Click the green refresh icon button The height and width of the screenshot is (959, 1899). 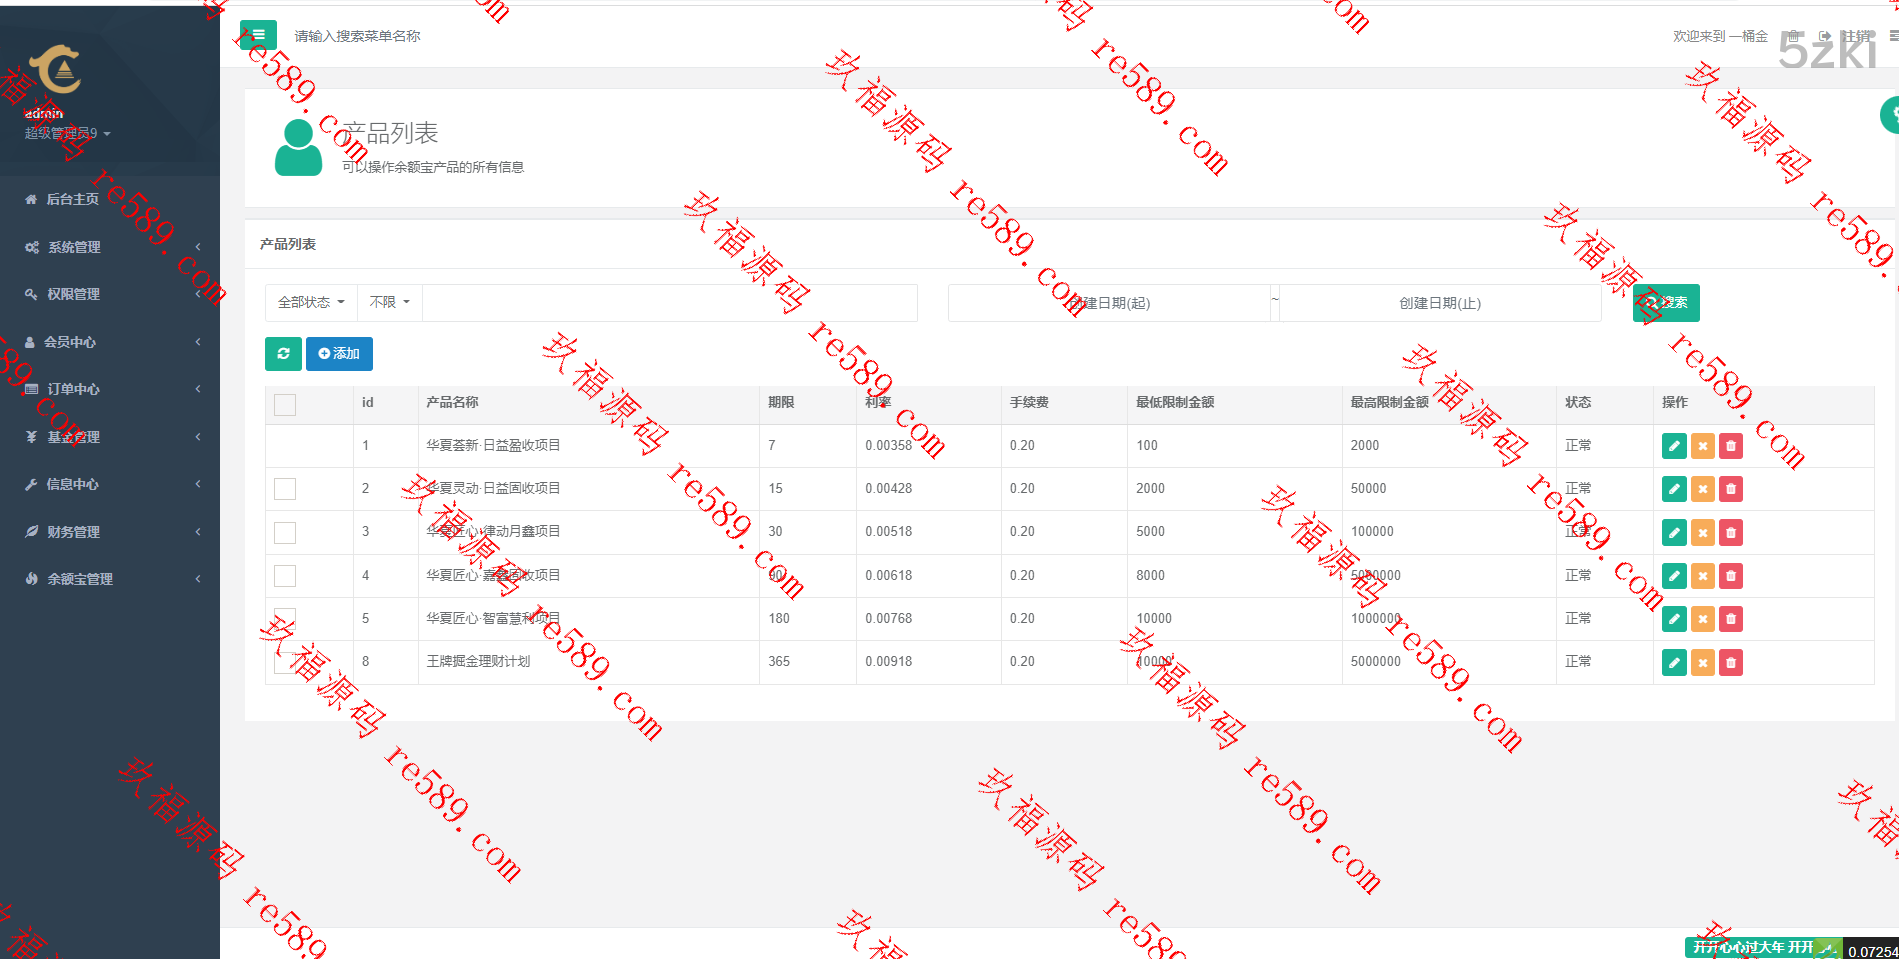pyautogui.click(x=283, y=354)
